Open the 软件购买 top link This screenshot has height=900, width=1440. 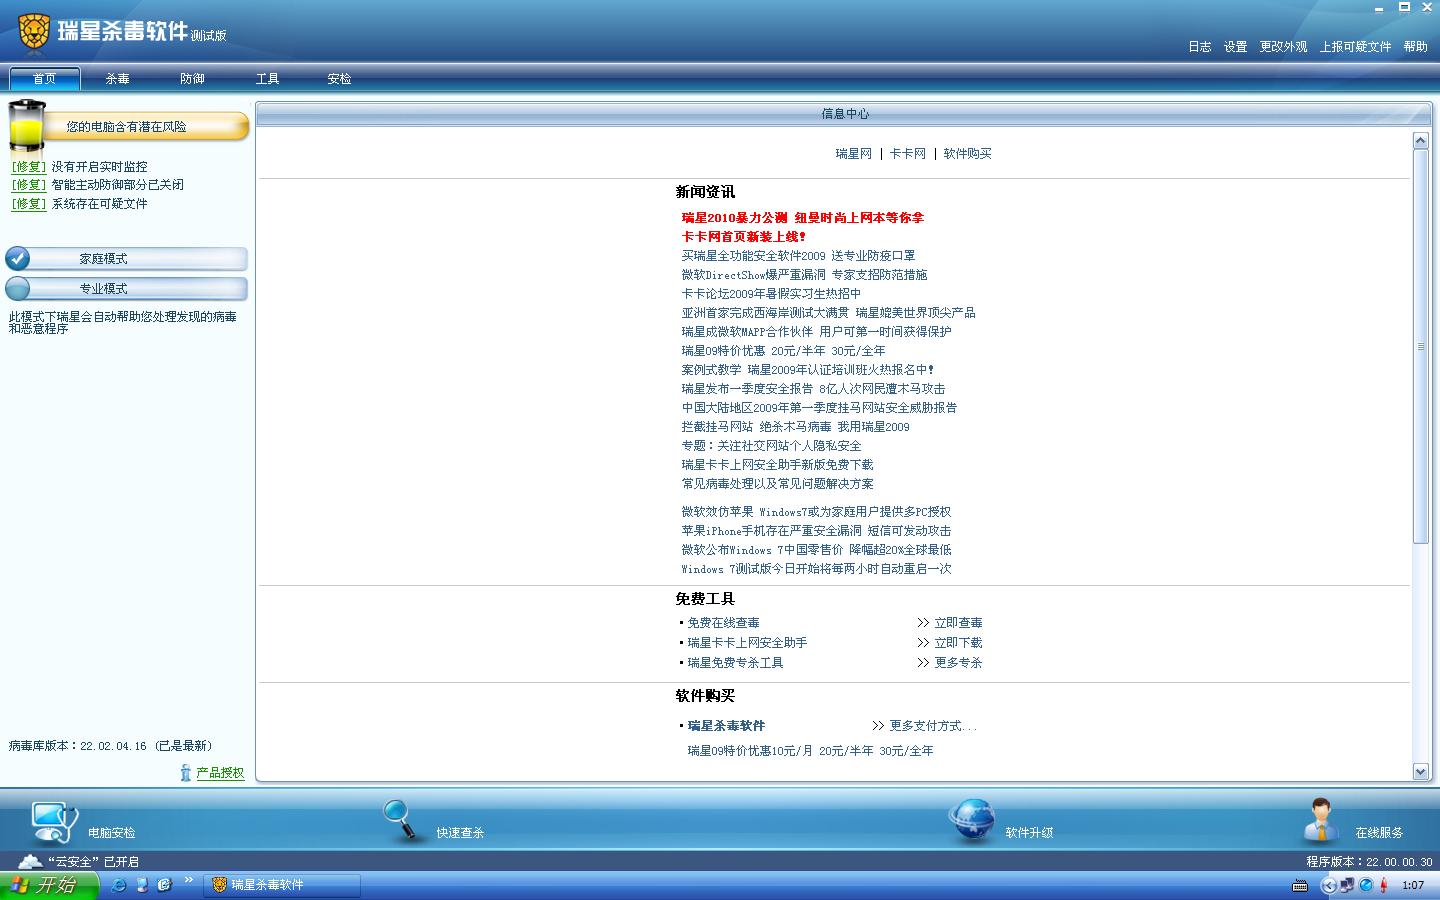click(x=967, y=154)
